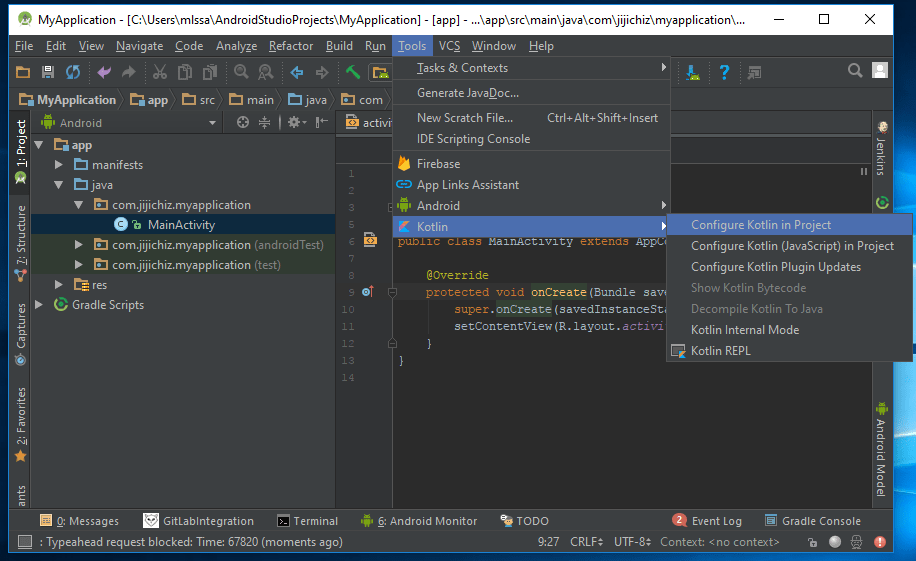Click Scroll from Source crosshair icon
916x561 pixels.
(x=243, y=122)
